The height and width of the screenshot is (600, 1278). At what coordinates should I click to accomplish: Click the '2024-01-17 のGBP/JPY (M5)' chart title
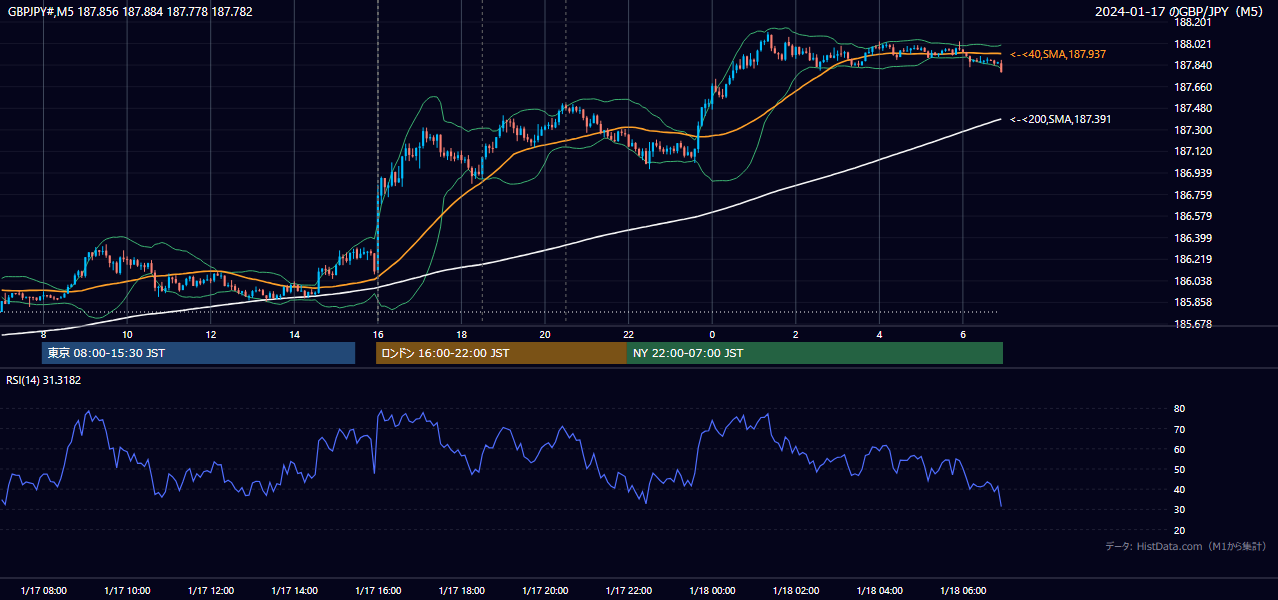pyautogui.click(x=1181, y=12)
